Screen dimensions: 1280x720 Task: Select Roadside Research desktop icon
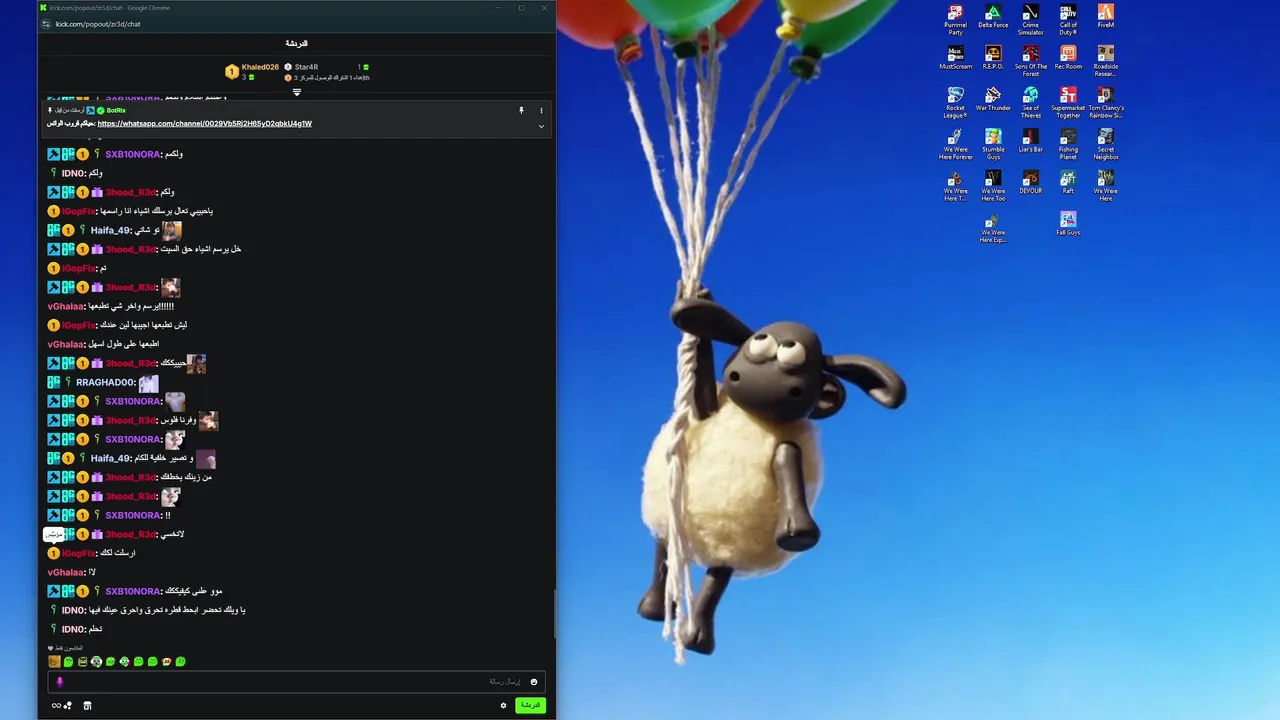tap(1106, 61)
